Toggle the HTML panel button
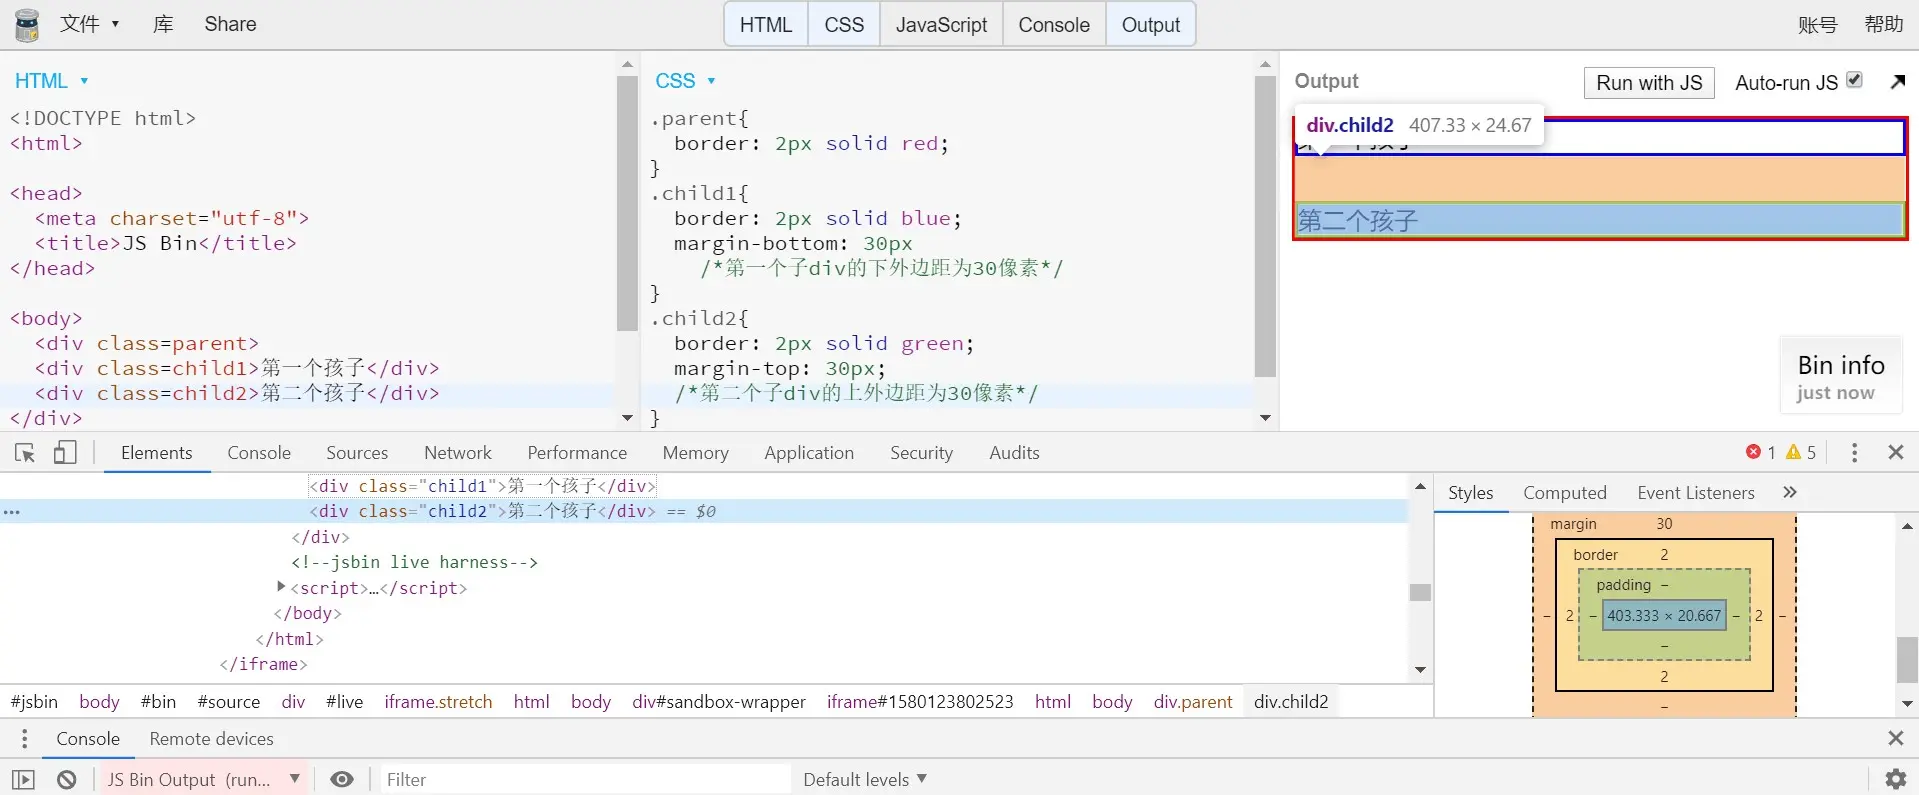 pyautogui.click(x=766, y=25)
